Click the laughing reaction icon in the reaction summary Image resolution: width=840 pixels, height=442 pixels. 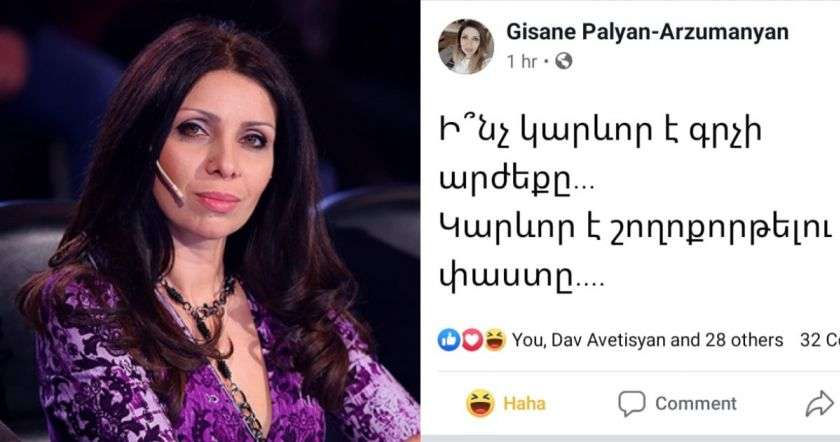[x=495, y=340]
